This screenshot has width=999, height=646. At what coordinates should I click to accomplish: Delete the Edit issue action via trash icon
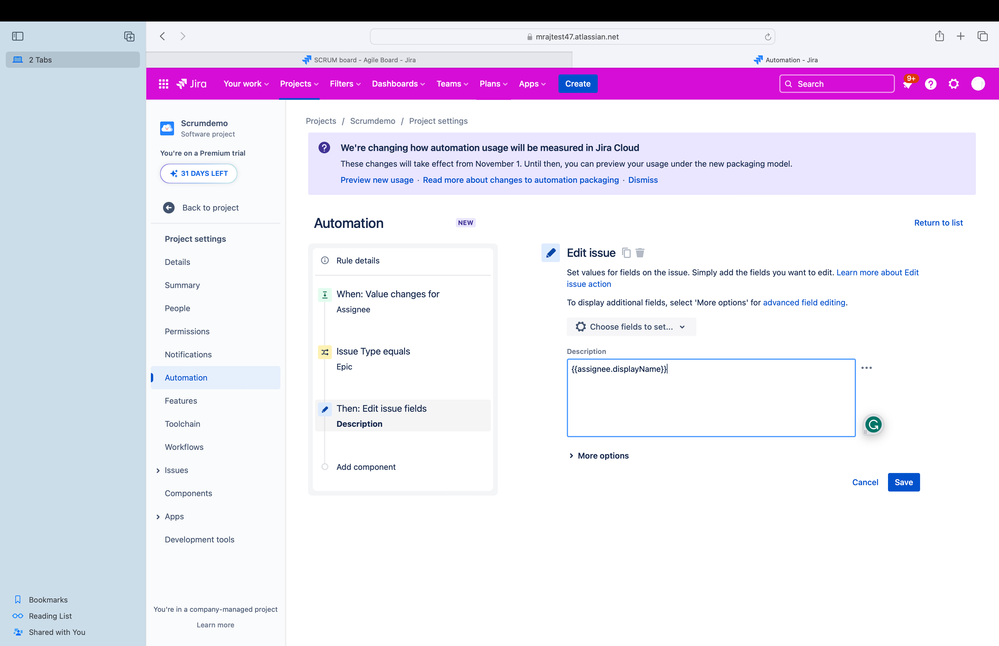[x=641, y=252]
